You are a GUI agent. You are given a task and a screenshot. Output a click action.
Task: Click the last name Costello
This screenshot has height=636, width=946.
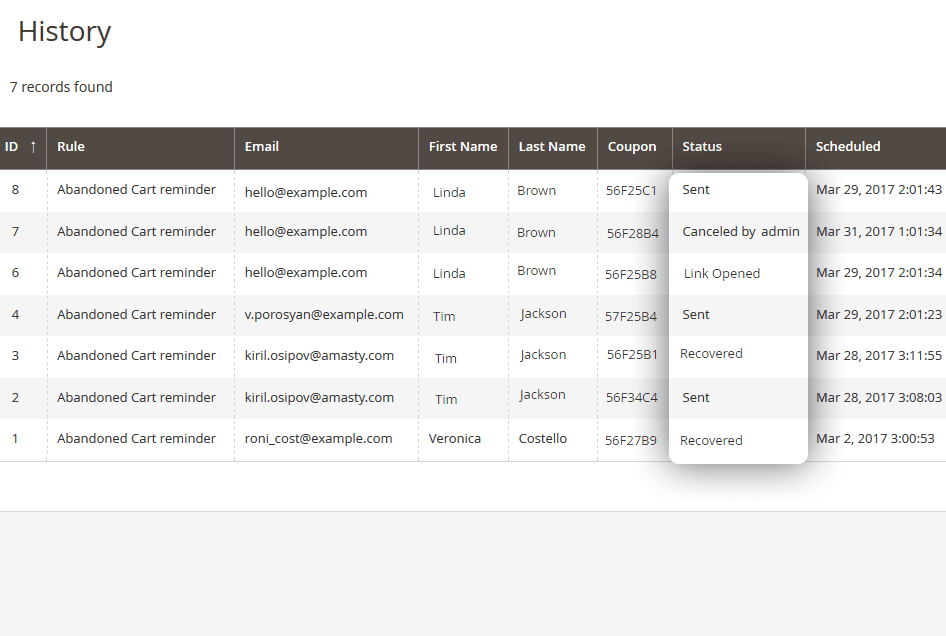pos(542,439)
